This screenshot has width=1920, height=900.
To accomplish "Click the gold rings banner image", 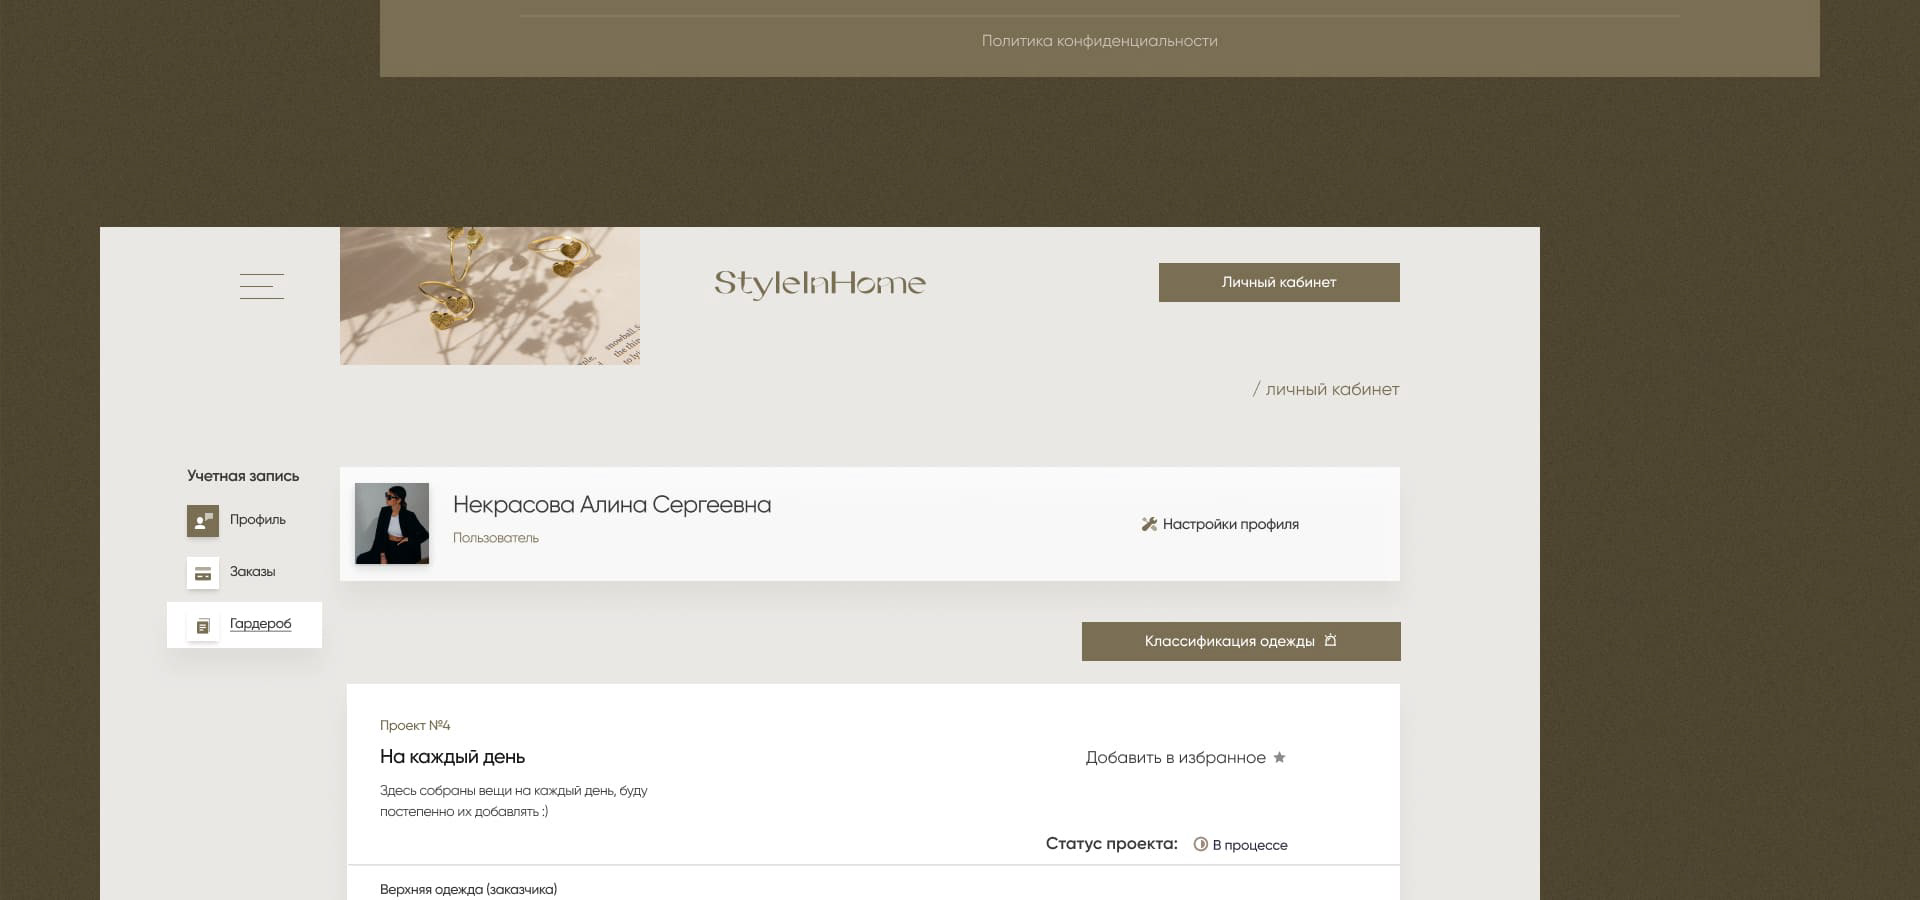I will pos(490,296).
